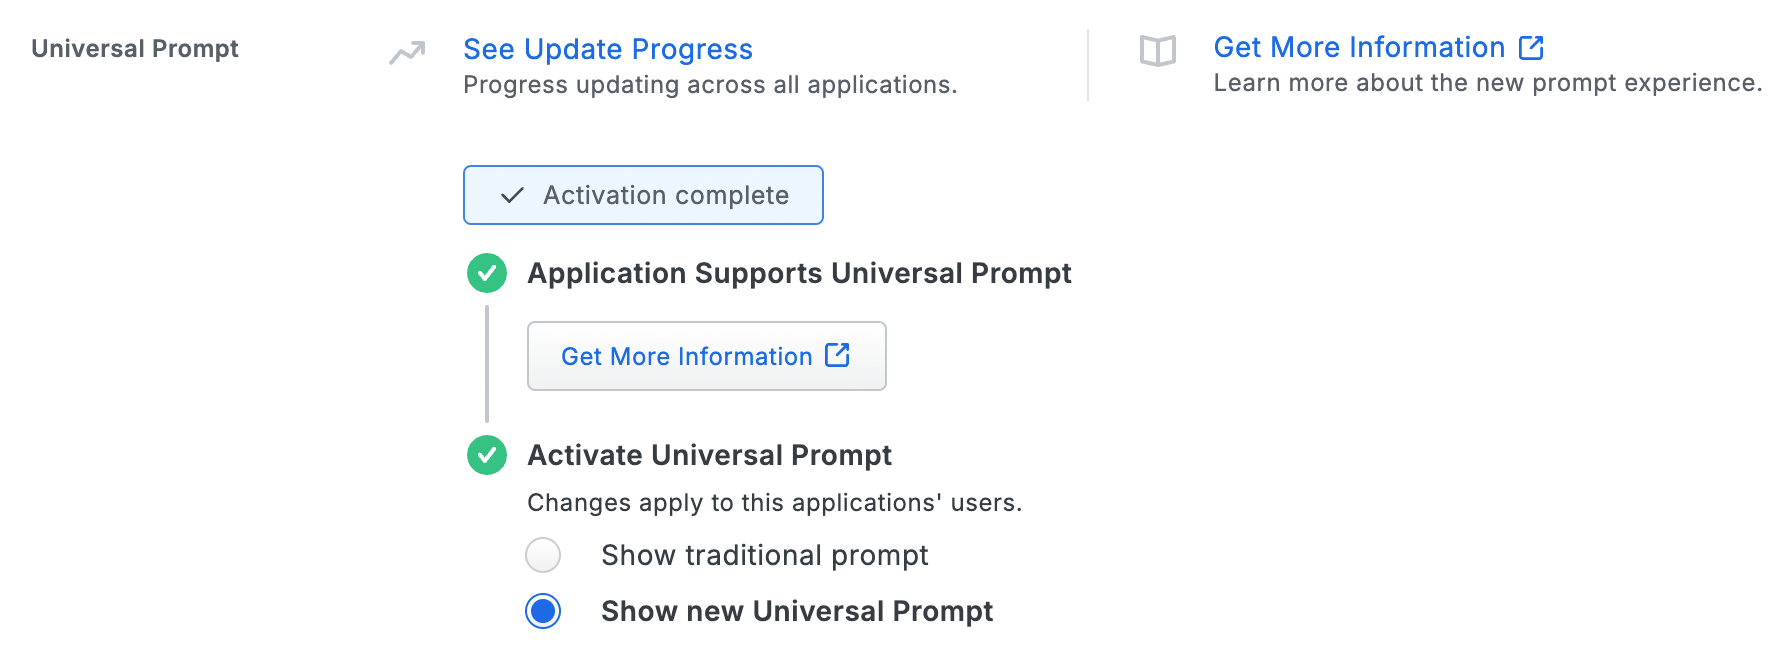
Task: Click the checkmark icon inside Activation complete badge
Action: pos(512,194)
